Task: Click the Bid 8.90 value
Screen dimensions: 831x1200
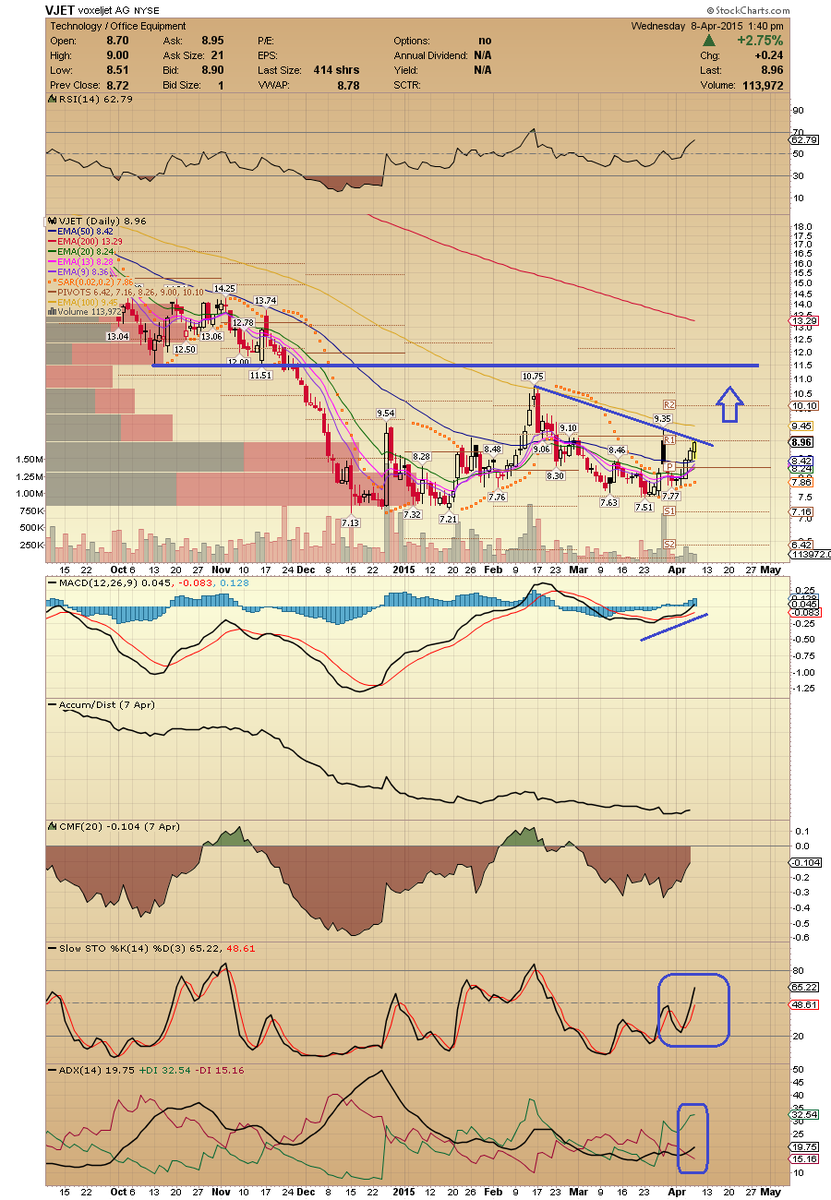Action: point(214,71)
